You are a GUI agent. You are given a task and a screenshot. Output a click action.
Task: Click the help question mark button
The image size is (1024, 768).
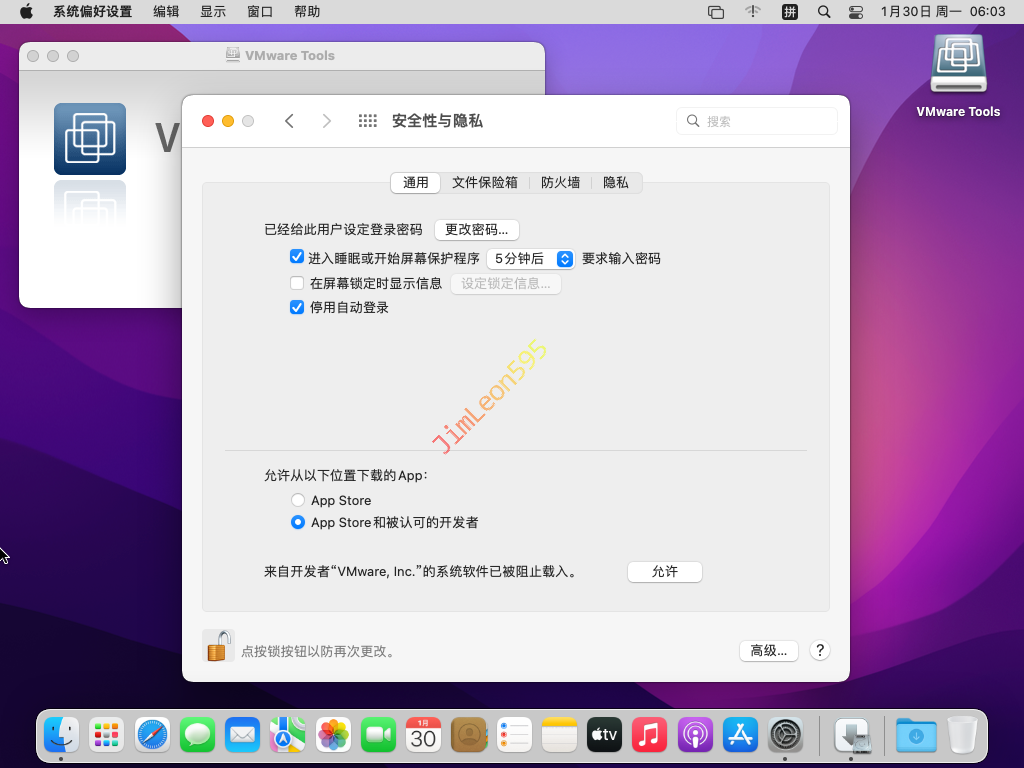[x=819, y=650]
